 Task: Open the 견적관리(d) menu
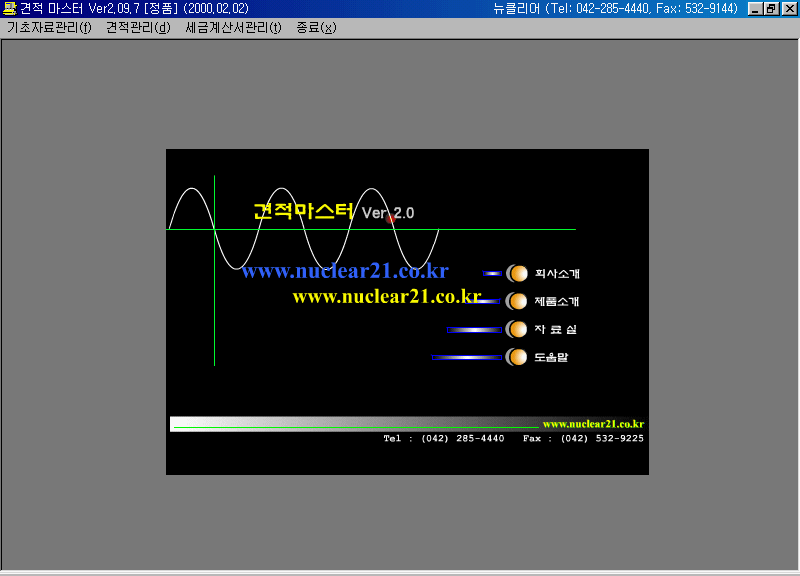[138, 28]
